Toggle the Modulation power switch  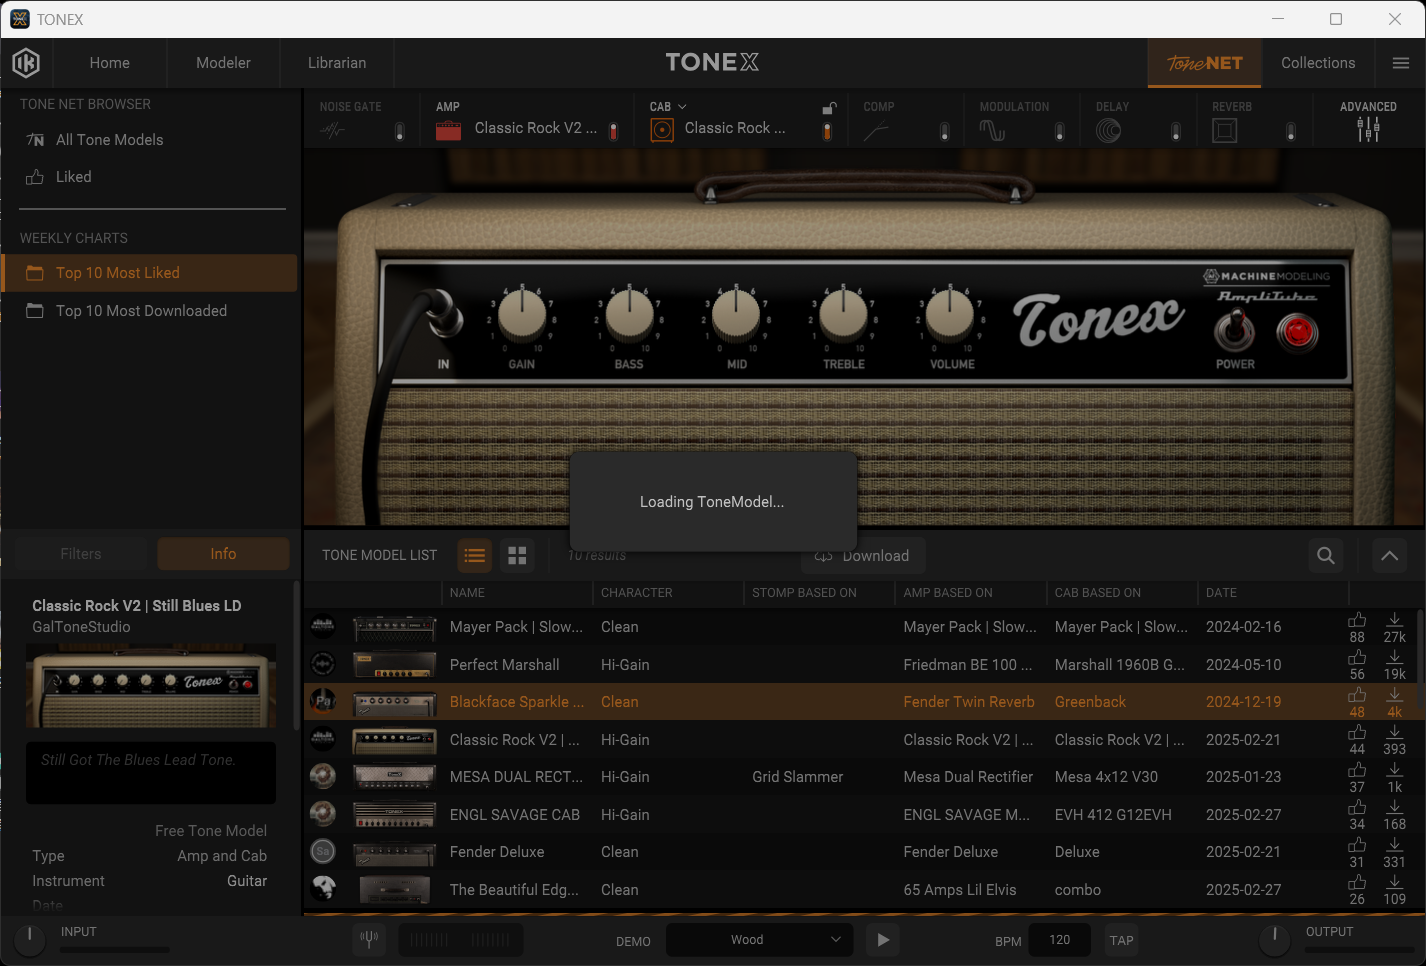(x=1060, y=131)
